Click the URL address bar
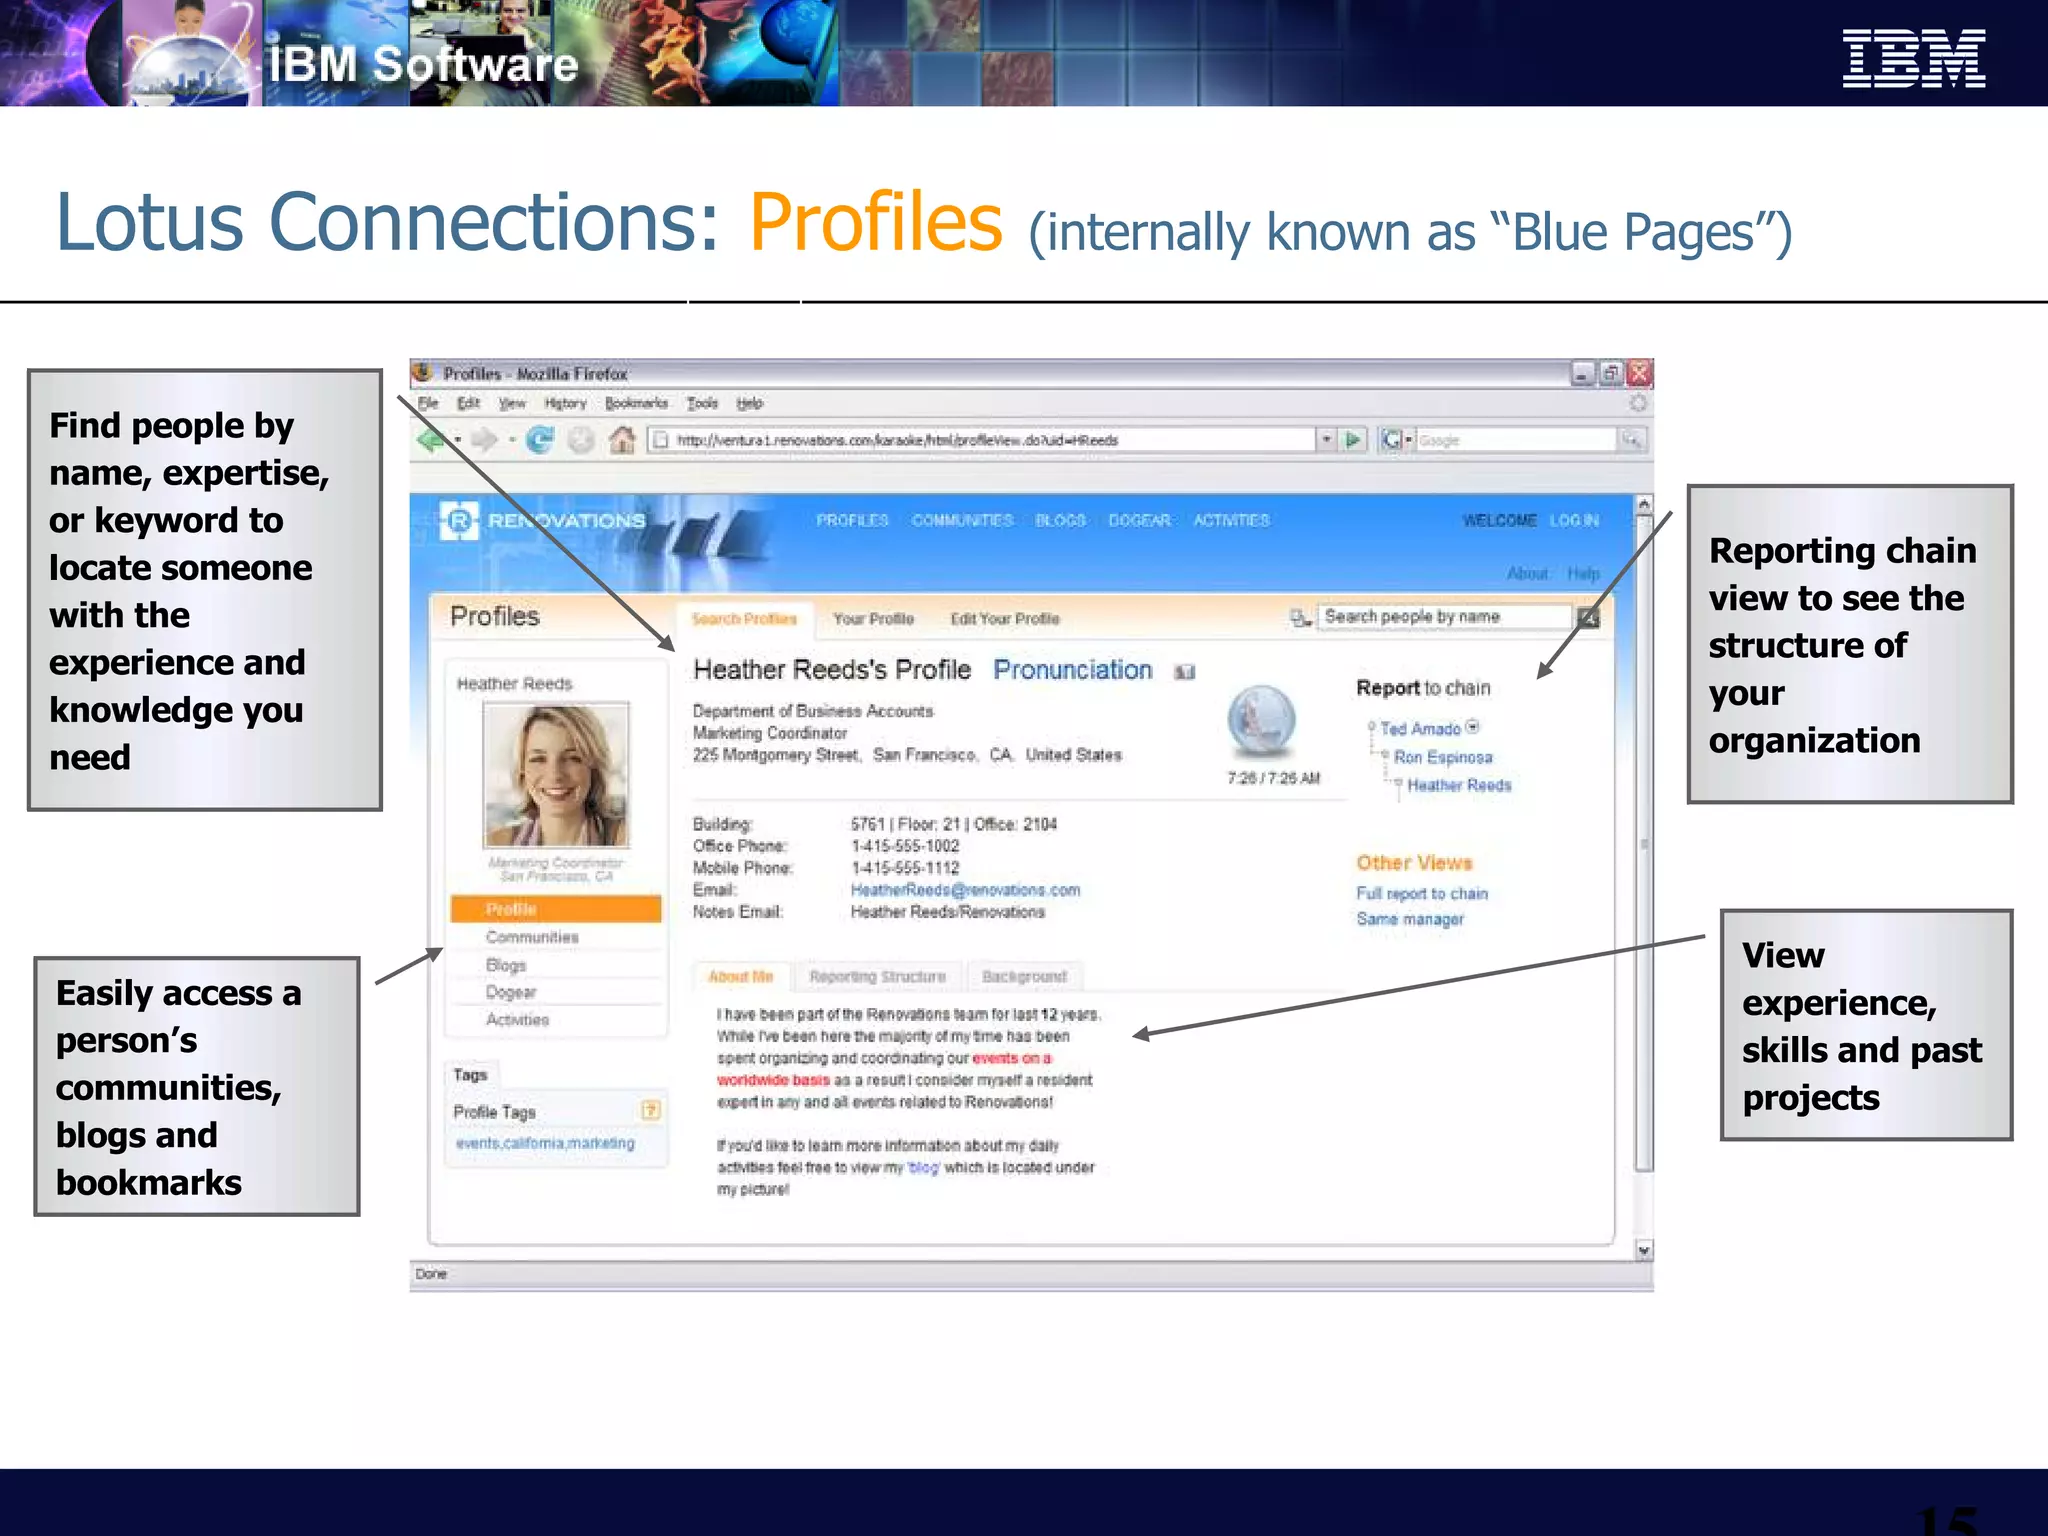The height and width of the screenshot is (1536, 2048). pyautogui.click(x=982, y=440)
